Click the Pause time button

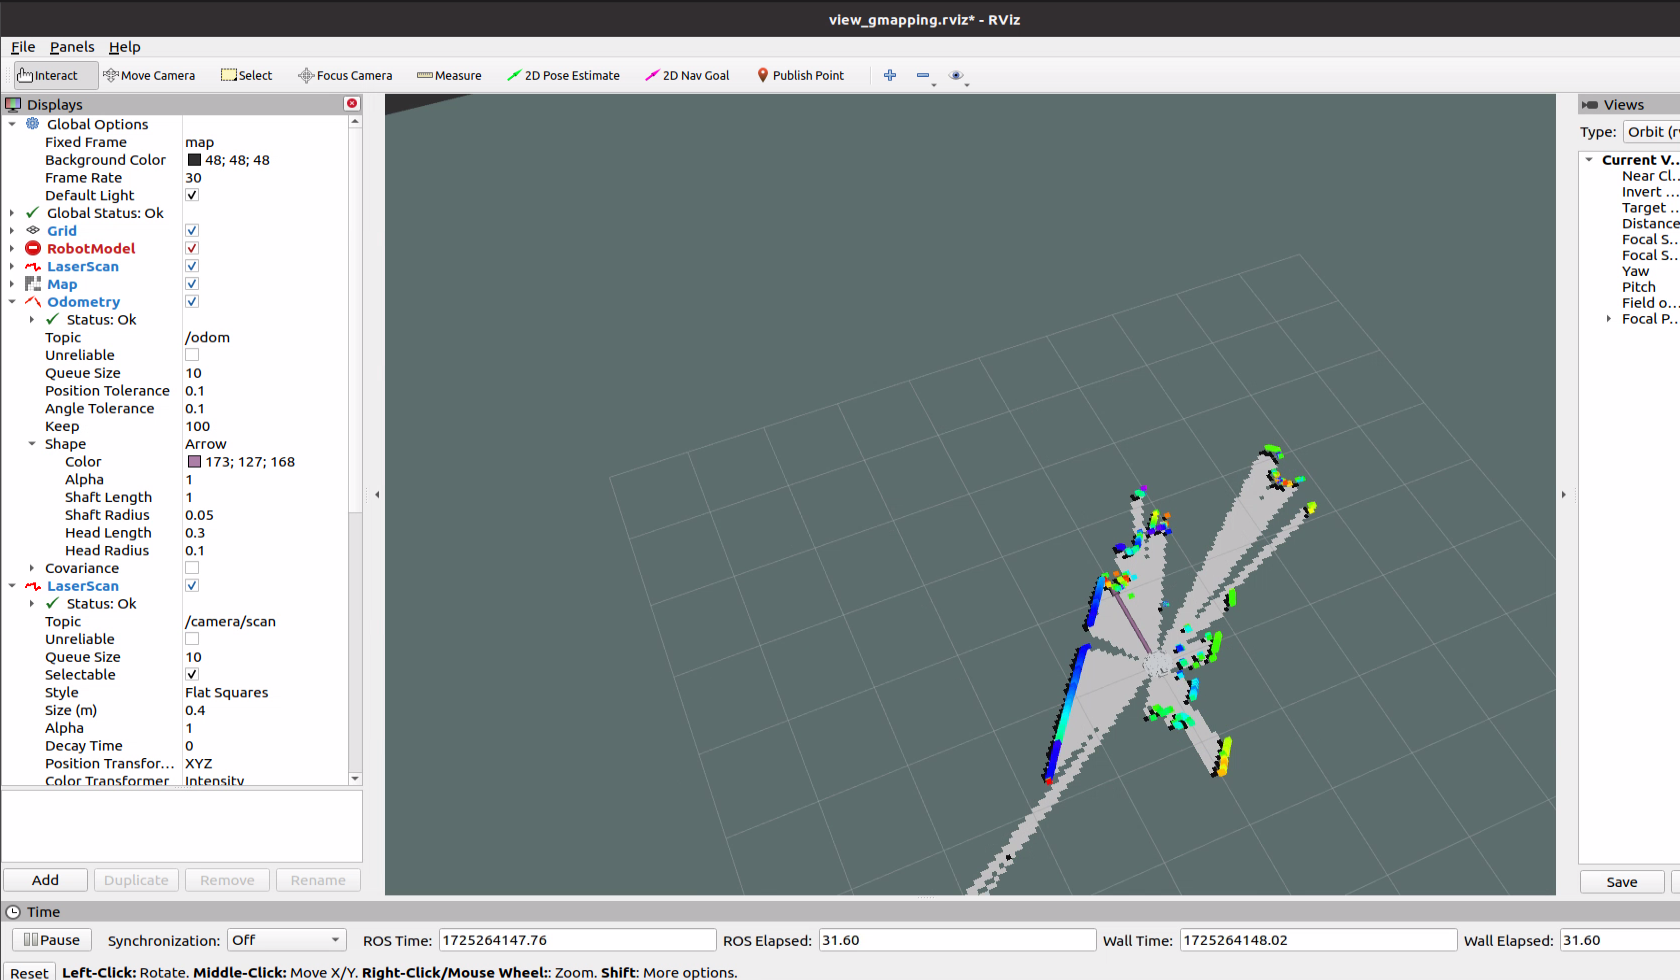click(52, 940)
